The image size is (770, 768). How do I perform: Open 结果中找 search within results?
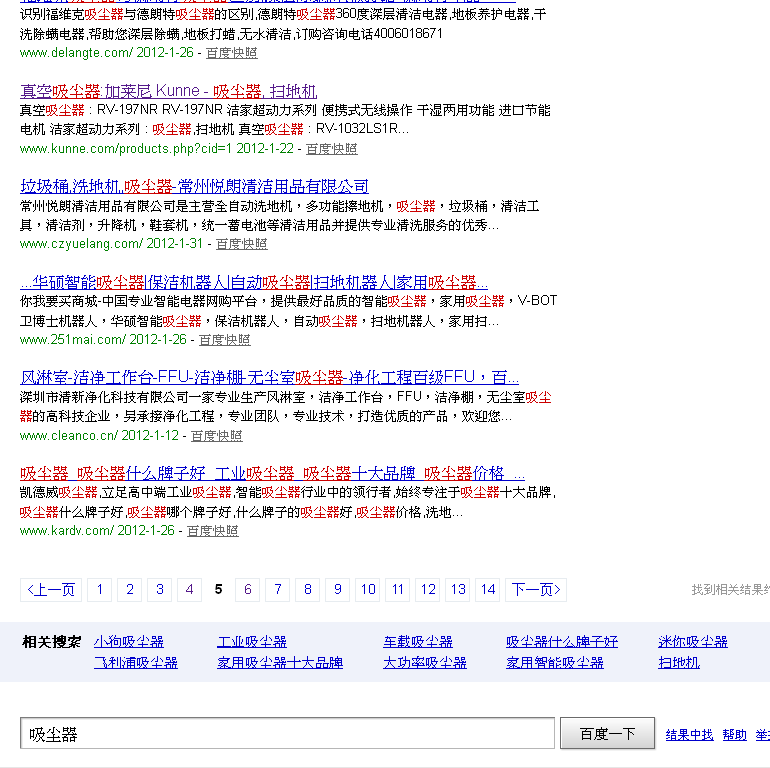(x=689, y=735)
